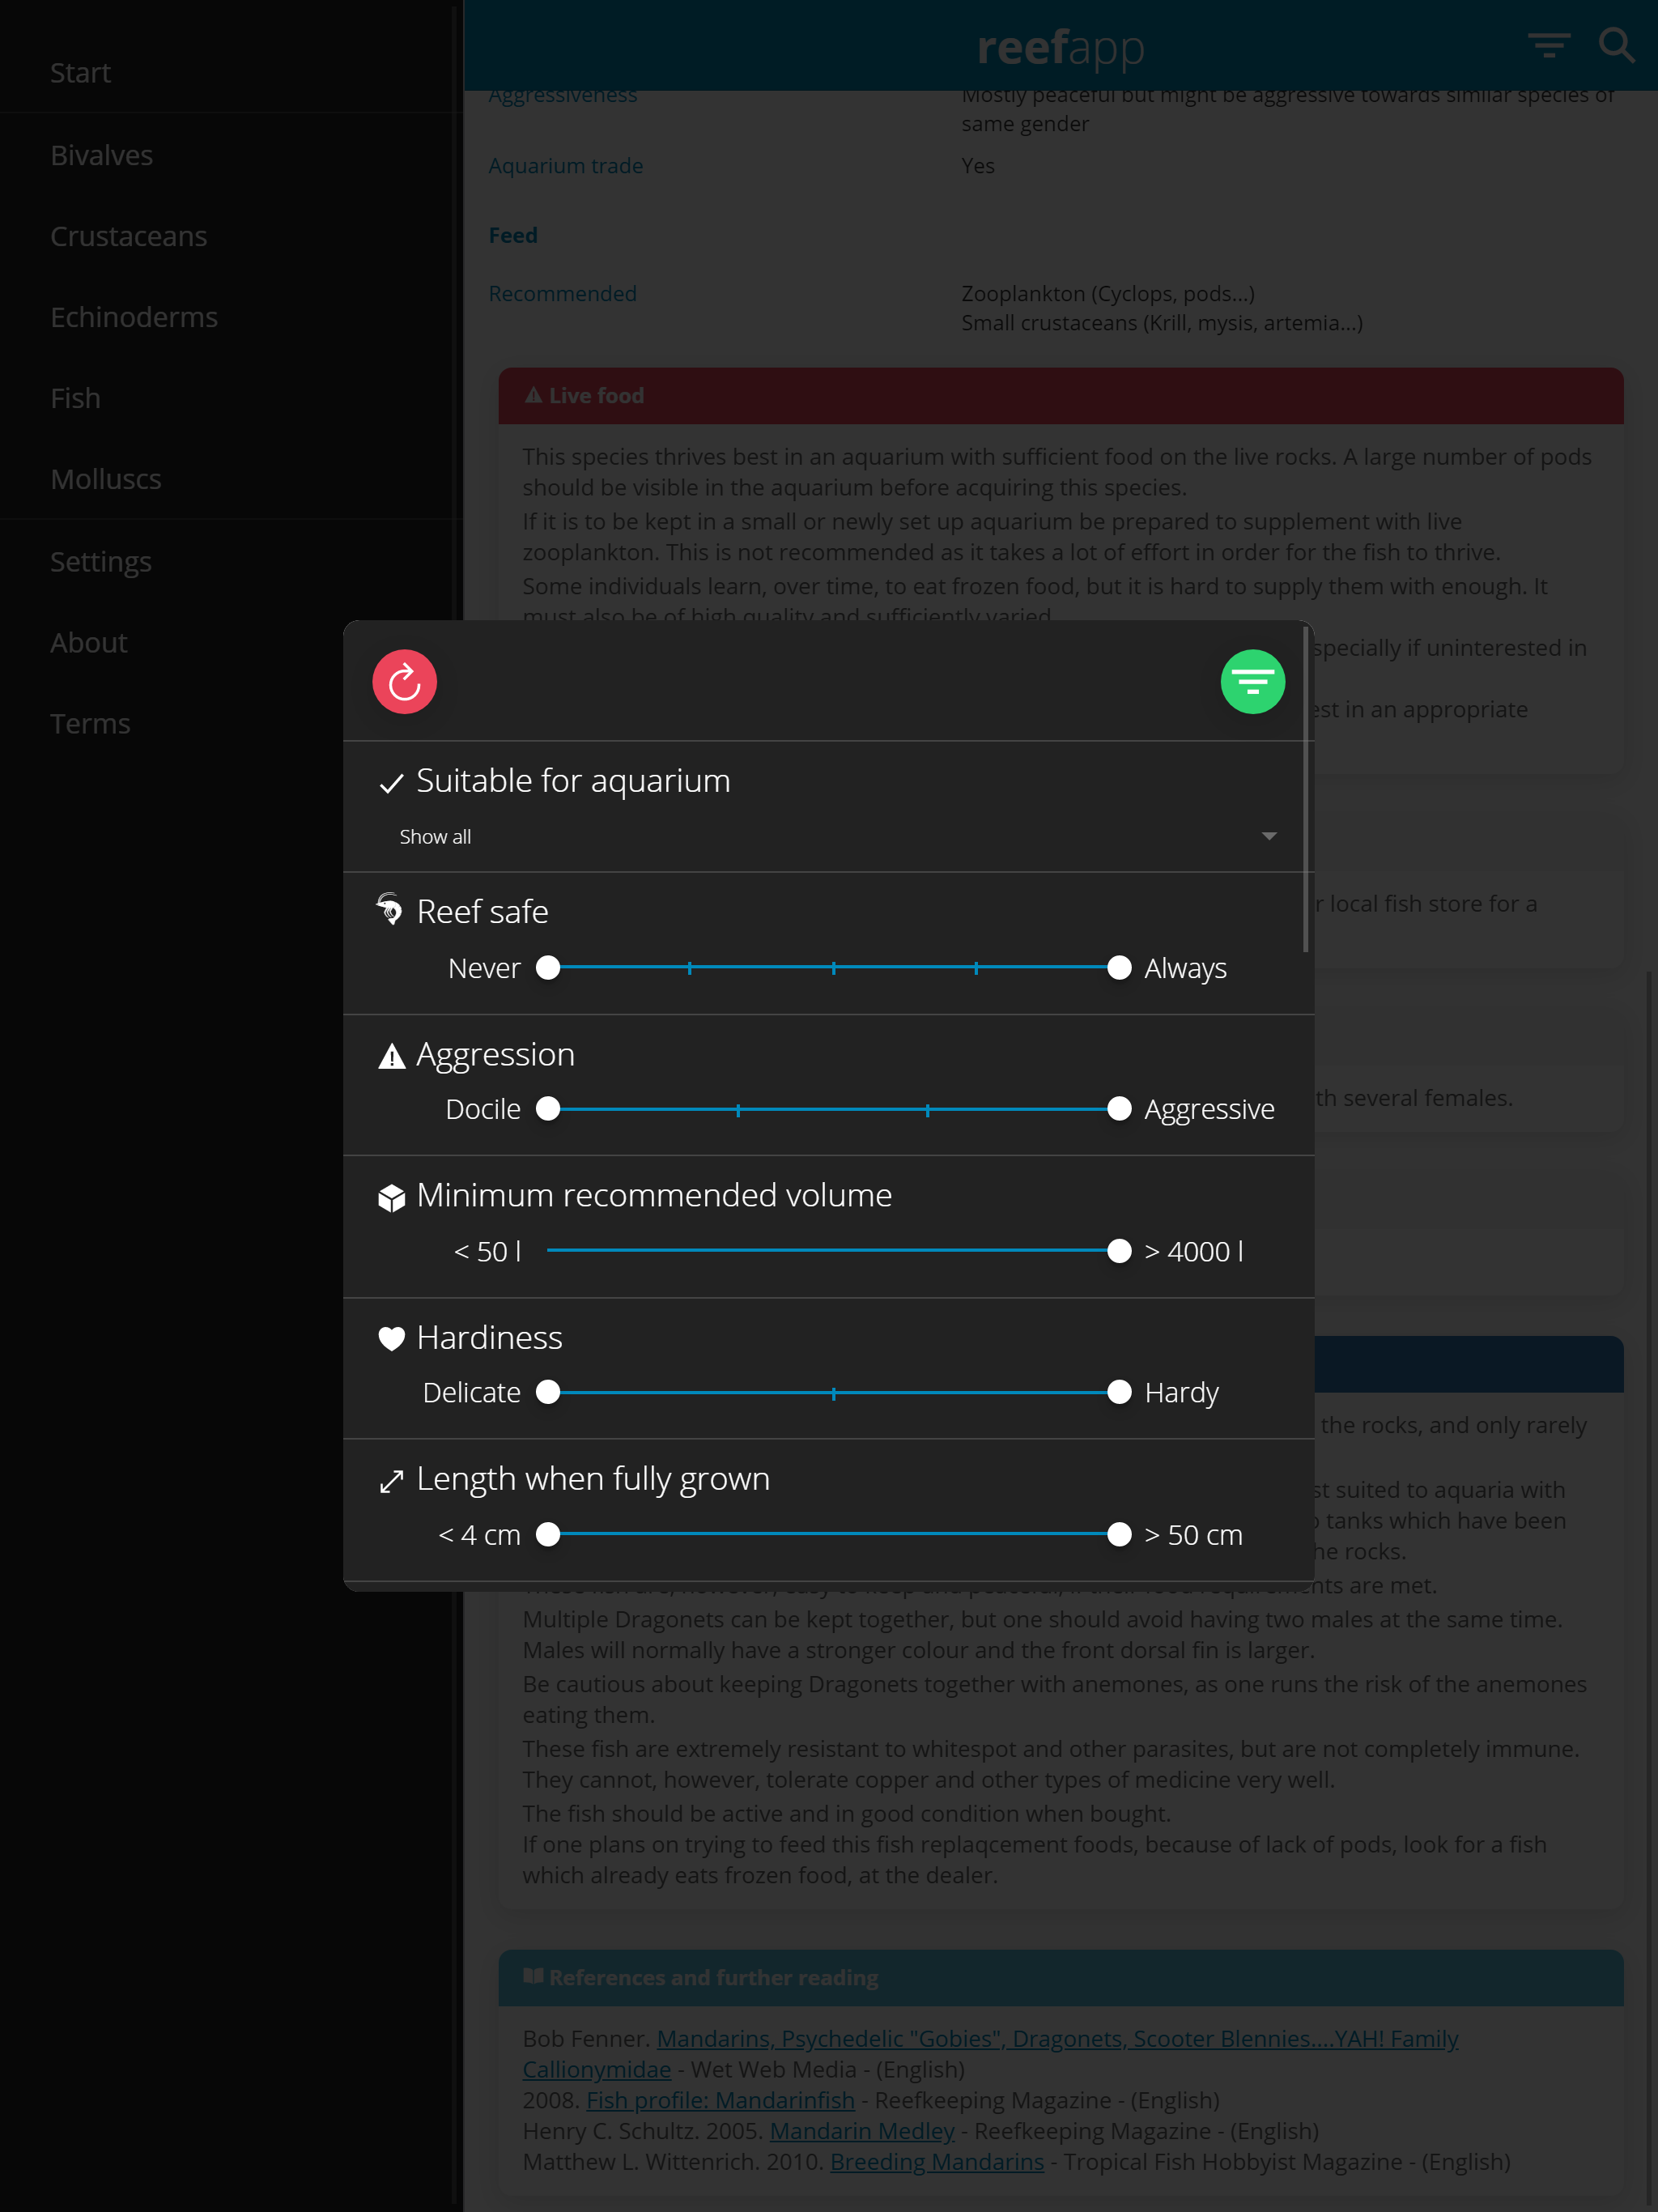This screenshot has height=2212, width=1658.
Task: Open Echinoderms category
Action: [x=229, y=317]
